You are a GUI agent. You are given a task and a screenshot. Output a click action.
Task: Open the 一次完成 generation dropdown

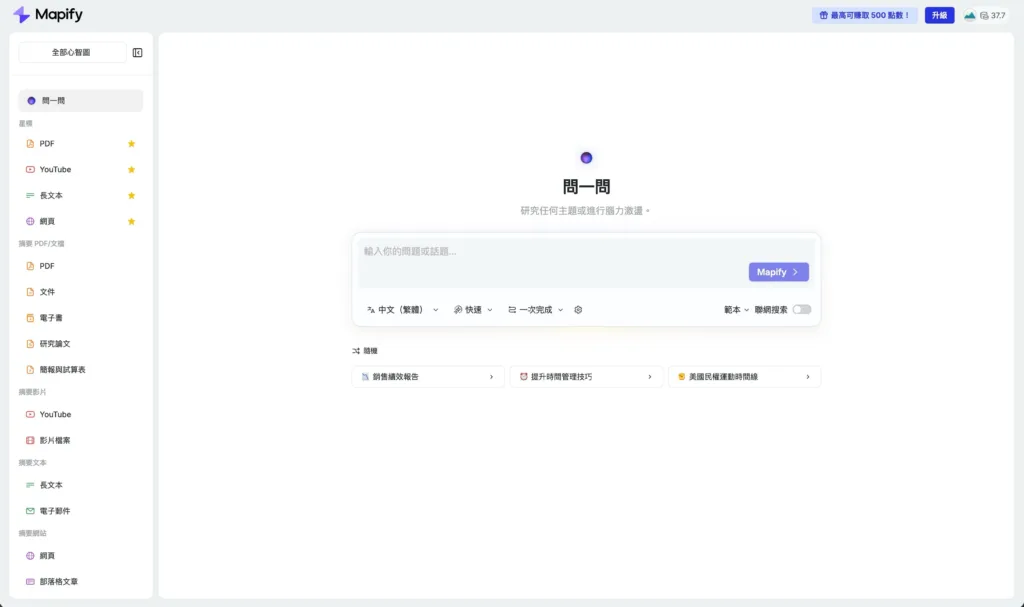pos(534,309)
